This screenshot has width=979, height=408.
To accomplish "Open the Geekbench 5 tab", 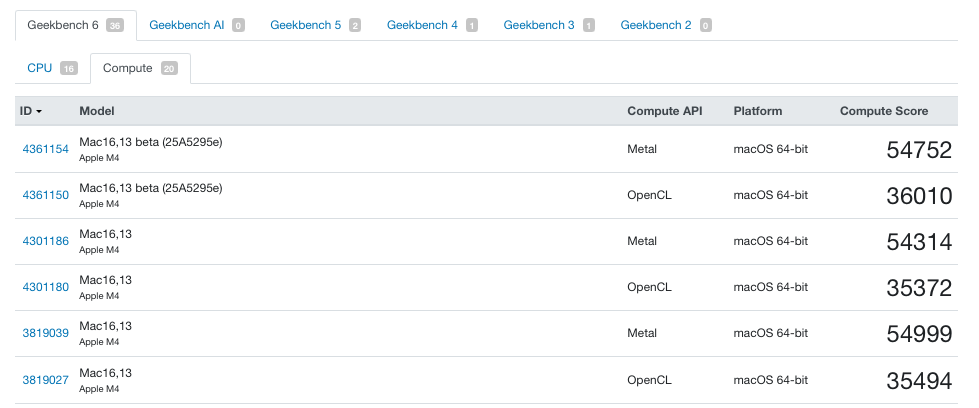I will (x=305, y=25).
